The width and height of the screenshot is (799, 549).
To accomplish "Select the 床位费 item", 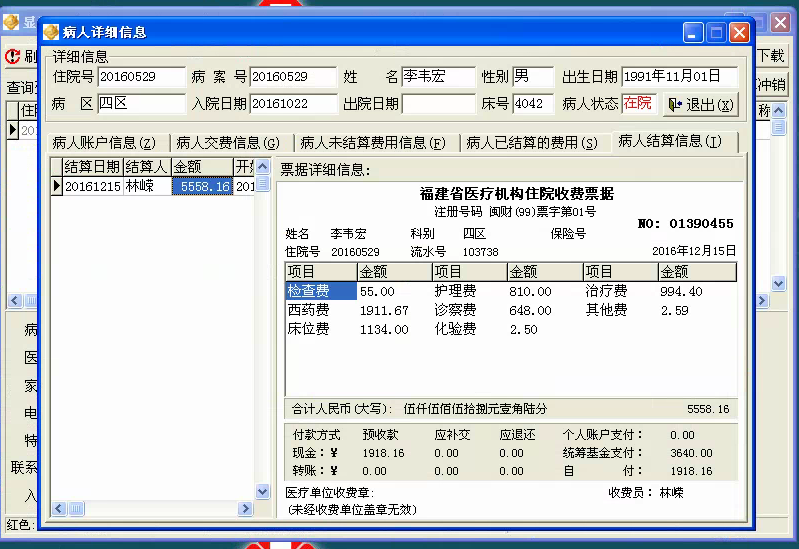I will tap(309, 329).
